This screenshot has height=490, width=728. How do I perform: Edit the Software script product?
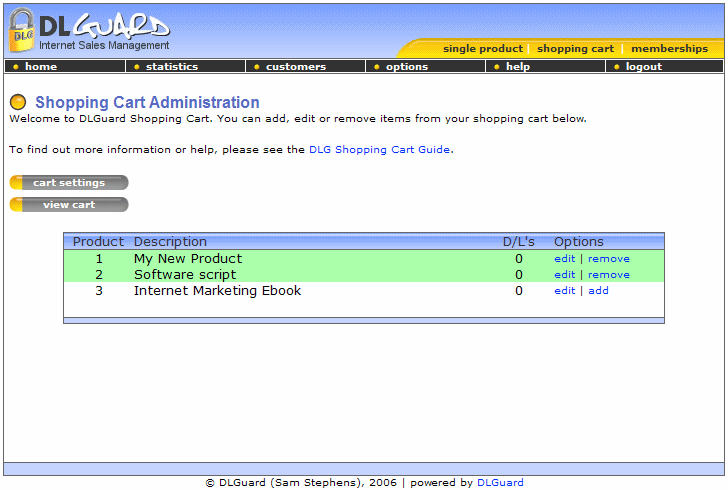coord(564,275)
